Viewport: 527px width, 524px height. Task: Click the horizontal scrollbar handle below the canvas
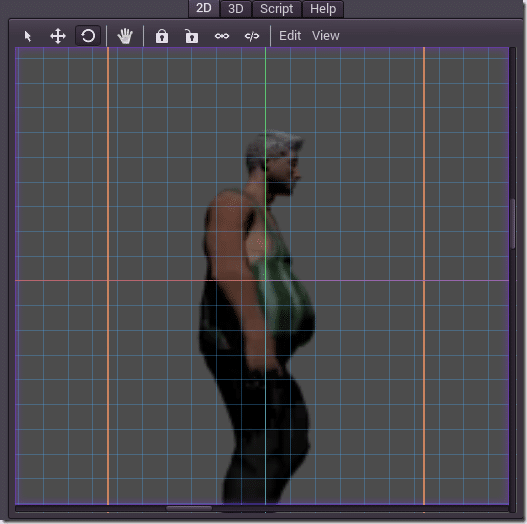click(x=189, y=508)
